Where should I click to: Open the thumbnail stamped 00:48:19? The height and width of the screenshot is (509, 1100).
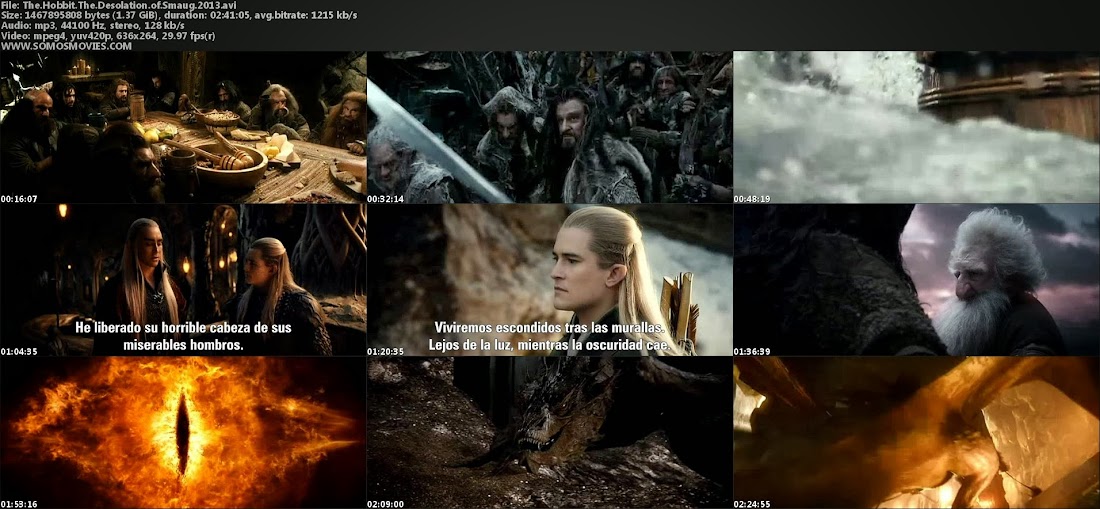pos(916,127)
